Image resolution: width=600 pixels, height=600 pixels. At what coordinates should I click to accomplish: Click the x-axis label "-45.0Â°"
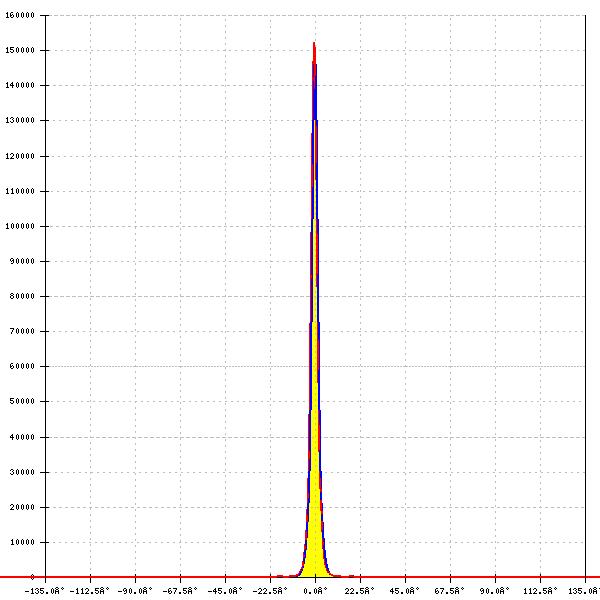225,591
